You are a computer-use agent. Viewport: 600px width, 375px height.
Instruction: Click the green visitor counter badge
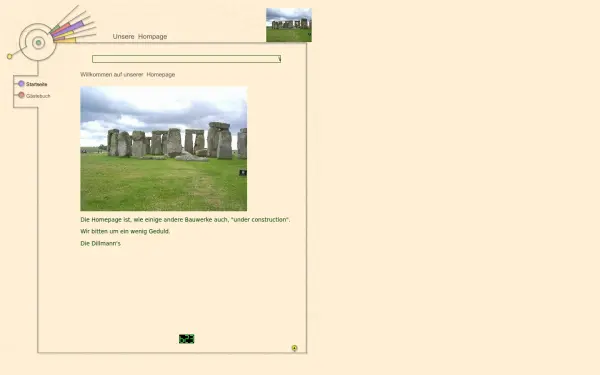pyautogui.click(x=187, y=339)
